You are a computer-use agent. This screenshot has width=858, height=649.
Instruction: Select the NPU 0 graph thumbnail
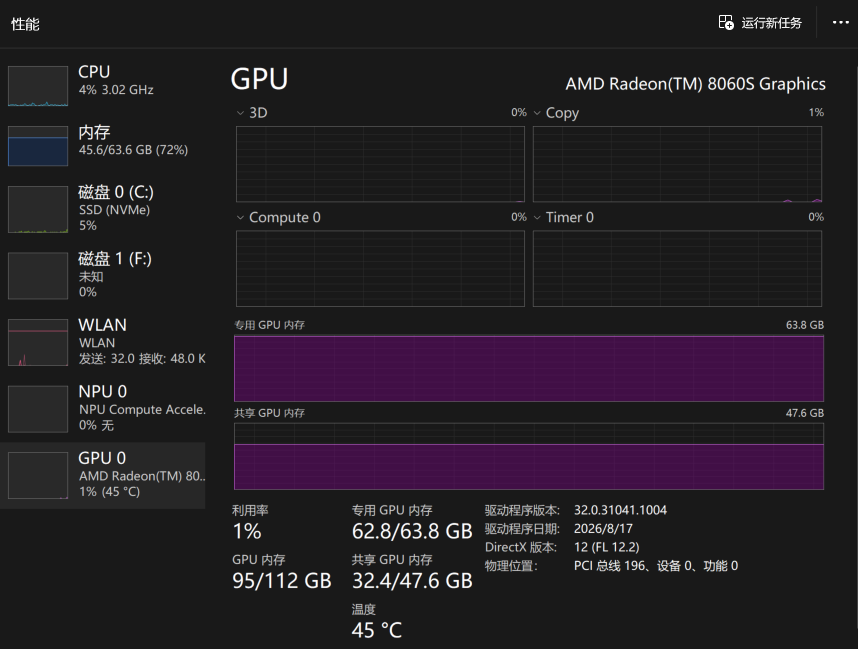(38, 409)
